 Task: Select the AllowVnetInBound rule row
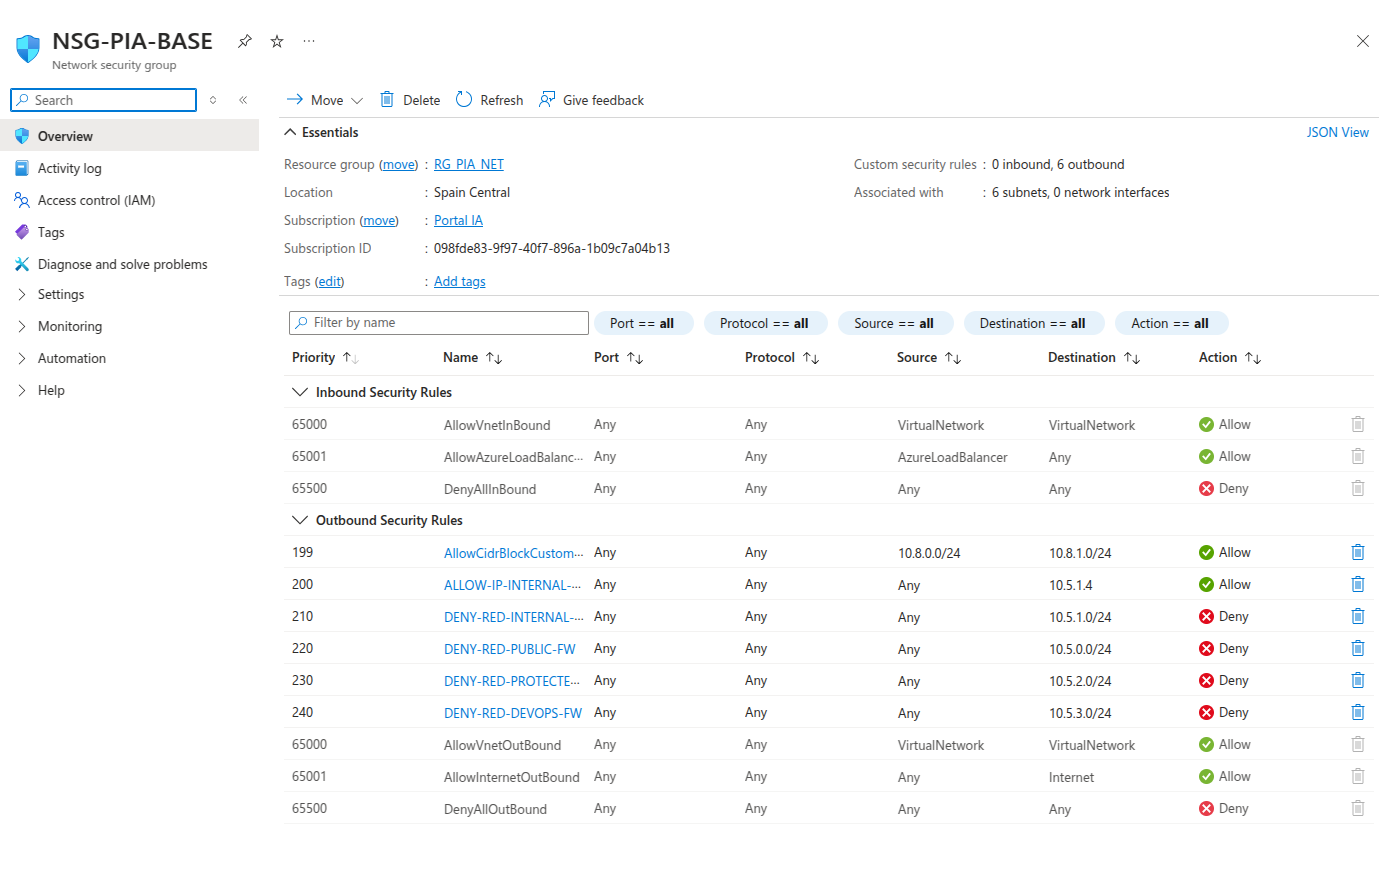pyautogui.click(x=828, y=424)
